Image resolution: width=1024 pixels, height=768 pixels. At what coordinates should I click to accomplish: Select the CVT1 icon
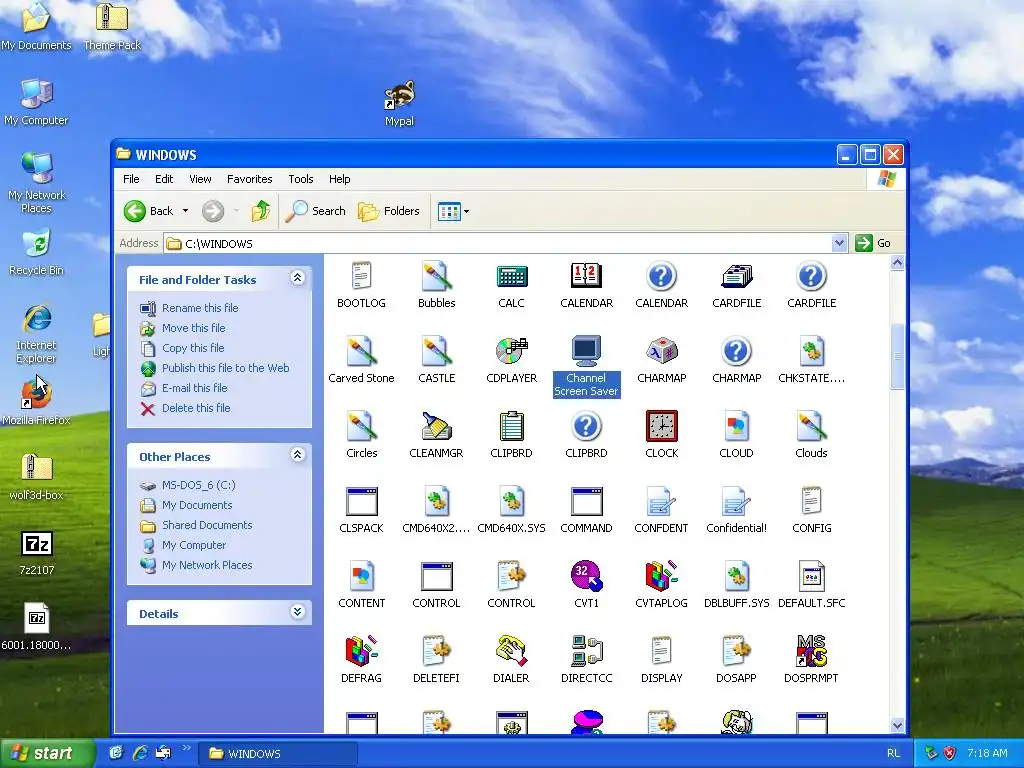(x=586, y=585)
